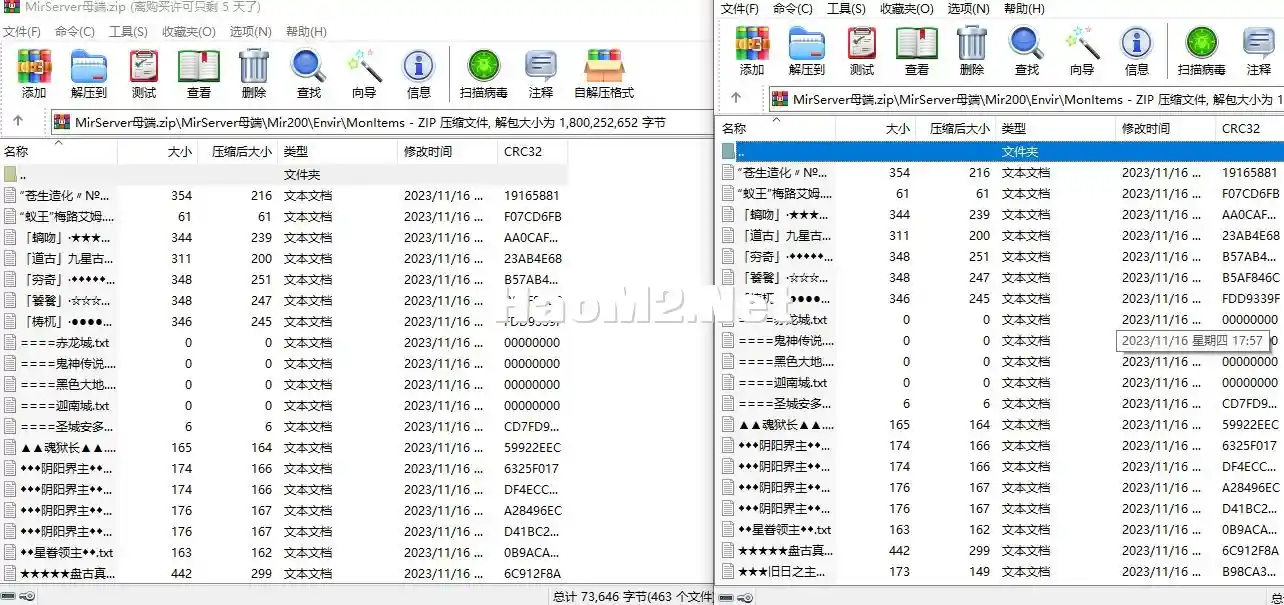Image resolution: width=1284 pixels, height=605 pixels.
Task: Open 工具(S) menu in left window
Action: point(129,31)
